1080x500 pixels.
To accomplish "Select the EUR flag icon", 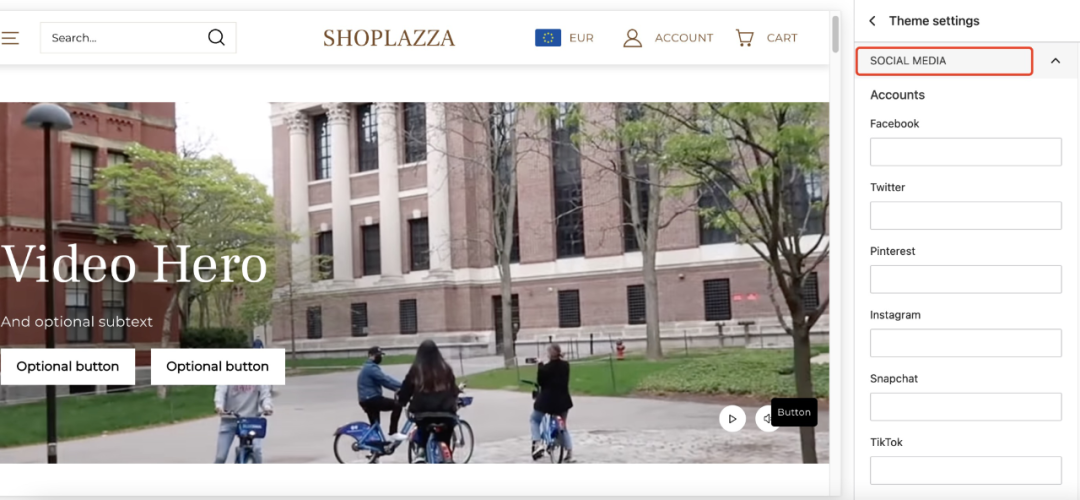I will pos(548,38).
